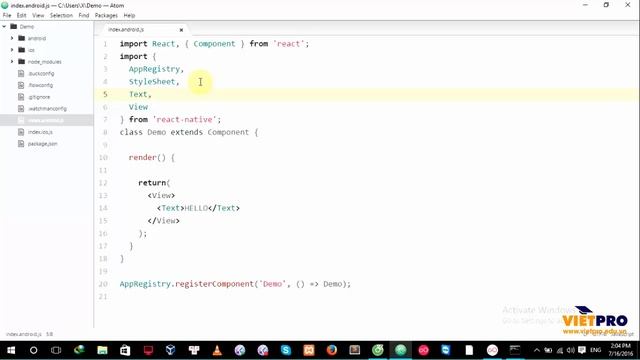The image size is (640, 360).
Task: Click the .gitignore file icon
Action: tap(21, 97)
